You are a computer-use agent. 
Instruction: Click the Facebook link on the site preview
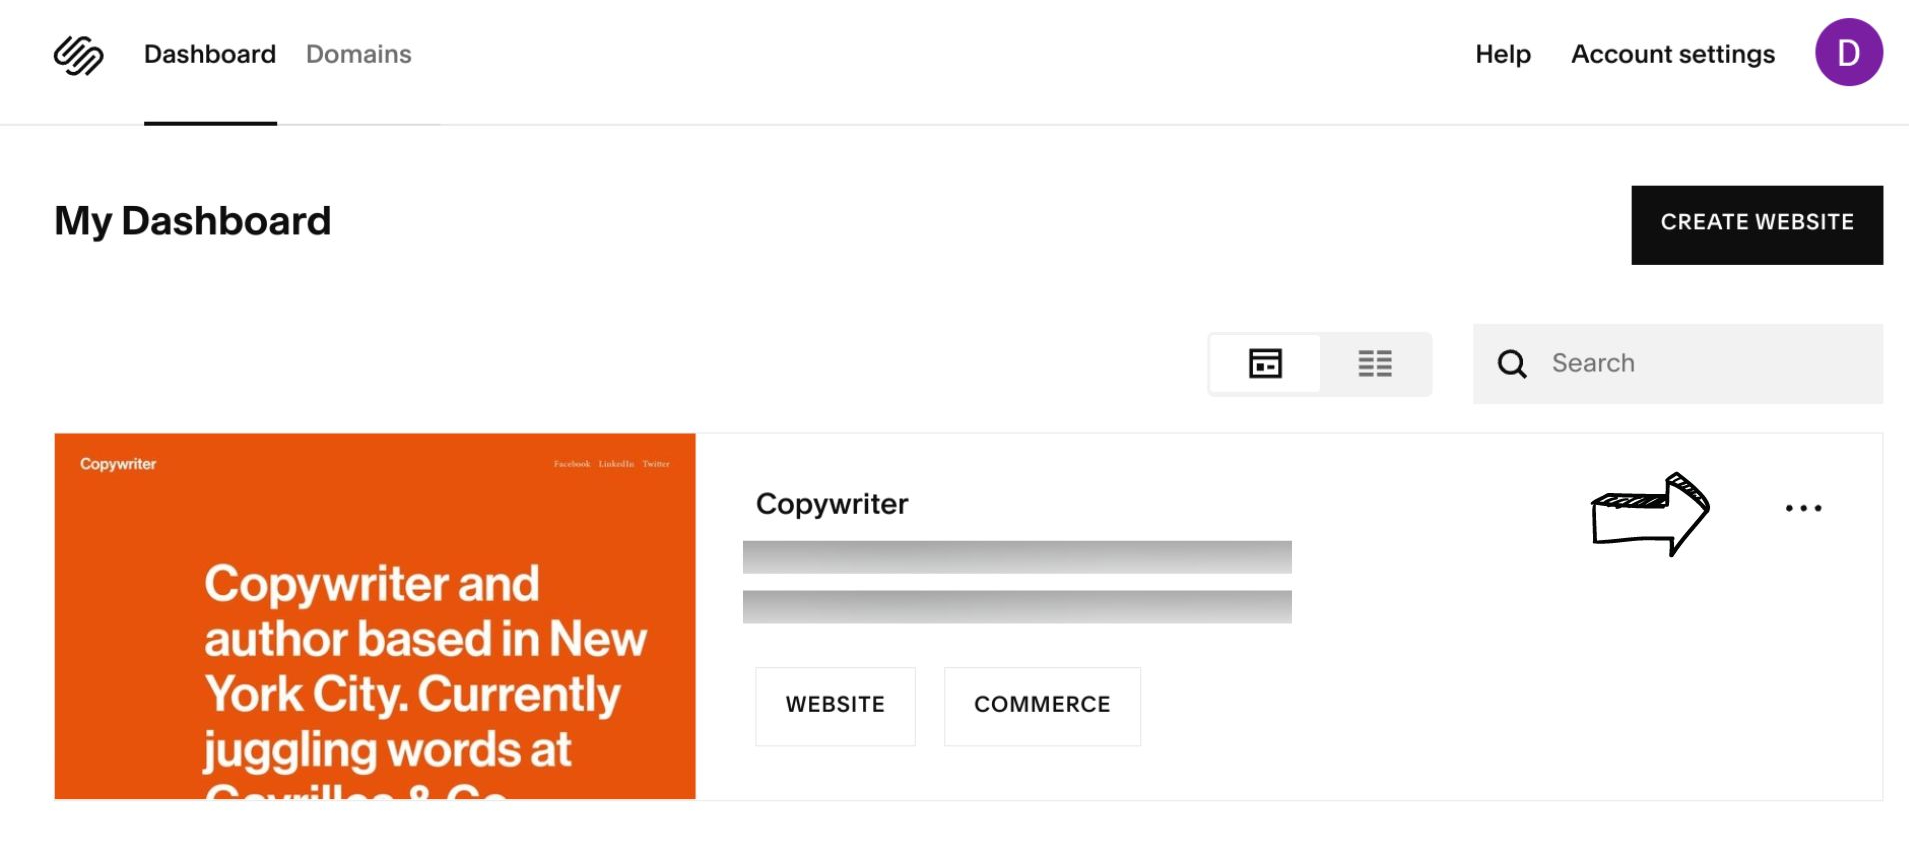(571, 464)
